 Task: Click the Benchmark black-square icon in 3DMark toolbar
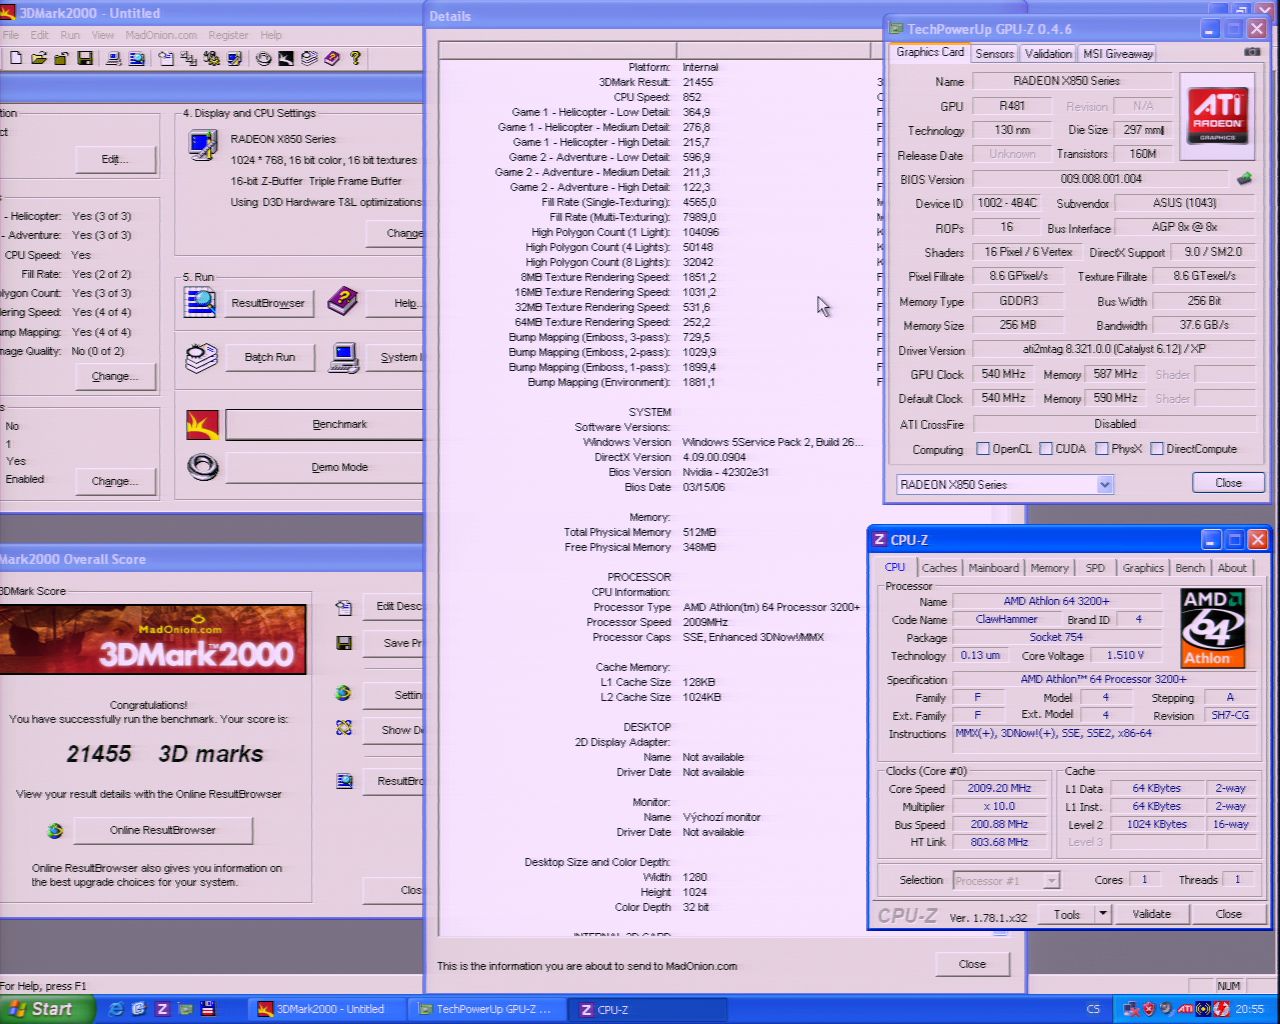[x=287, y=59]
